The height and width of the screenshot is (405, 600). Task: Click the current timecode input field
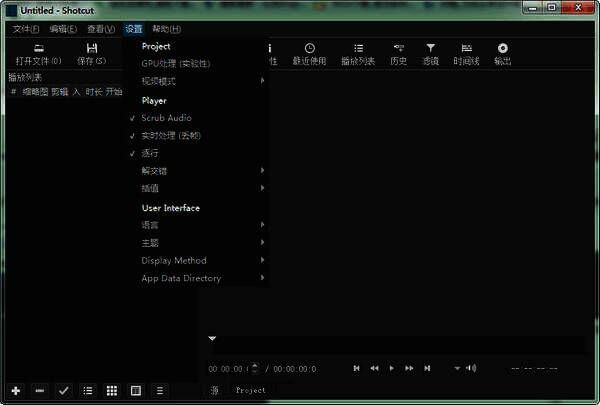pyautogui.click(x=229, y=369)
